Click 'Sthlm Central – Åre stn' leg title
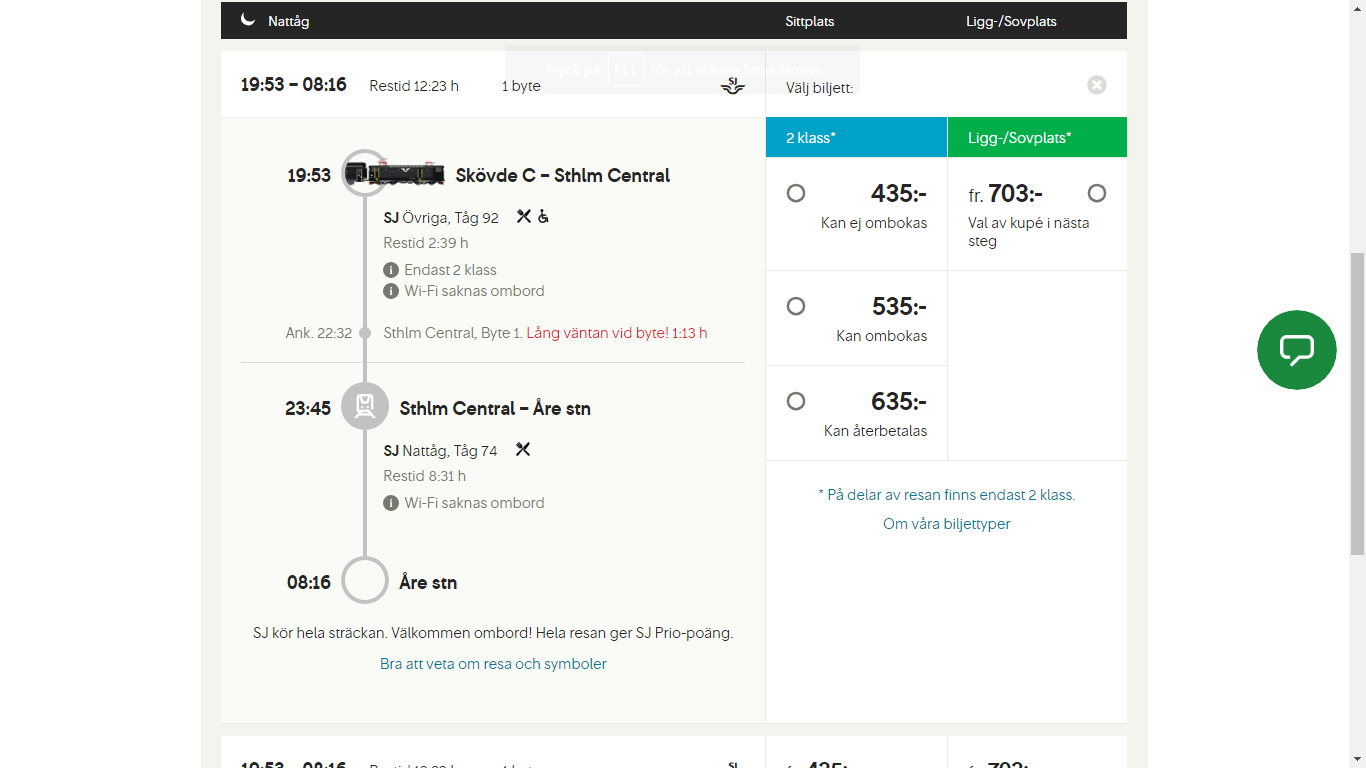The height and width of the screenshot is (768, 1366). click(495, 408)
